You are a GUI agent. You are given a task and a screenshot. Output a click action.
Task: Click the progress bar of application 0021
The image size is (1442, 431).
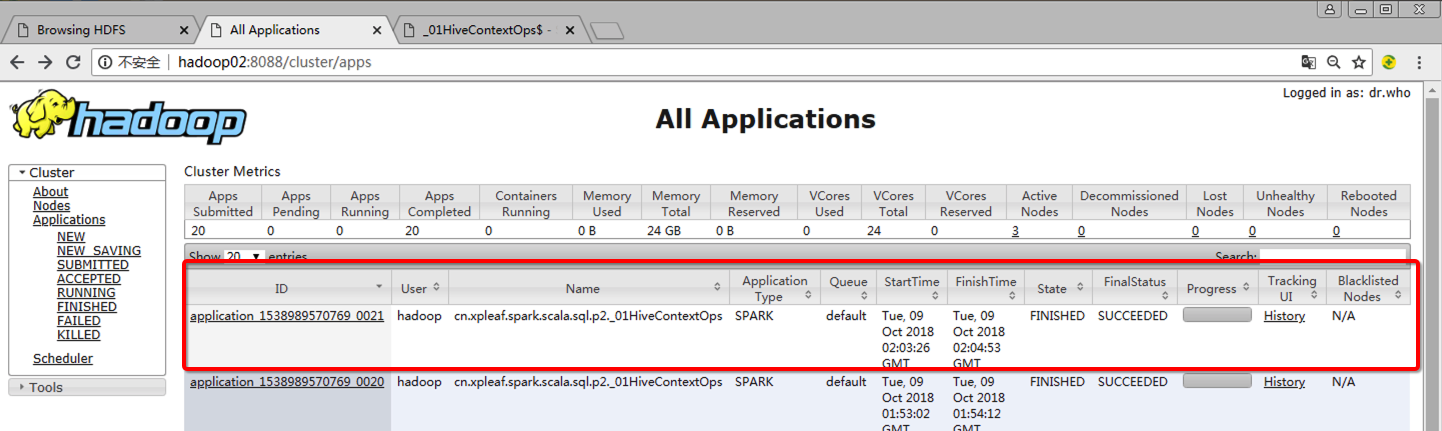(x=1217, y=315)
